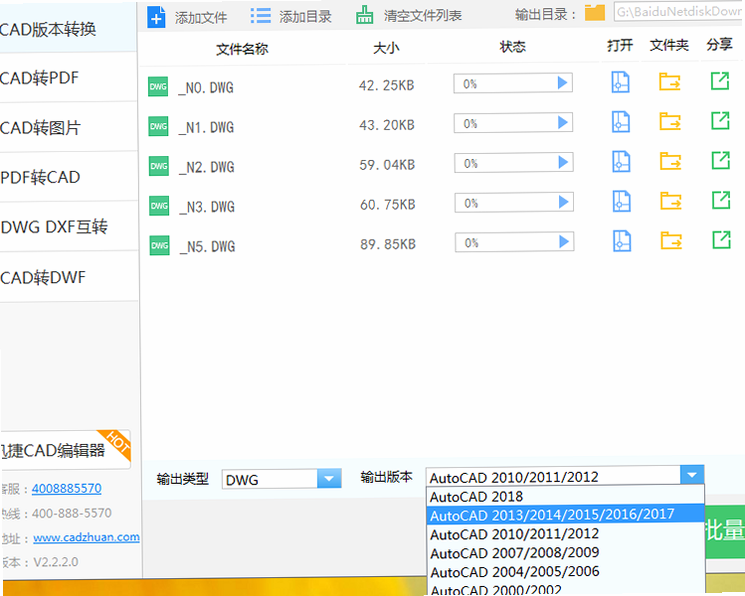Click the 添加文件 label
The width and height of the screenshot is (745, 596).
point(201,18)
